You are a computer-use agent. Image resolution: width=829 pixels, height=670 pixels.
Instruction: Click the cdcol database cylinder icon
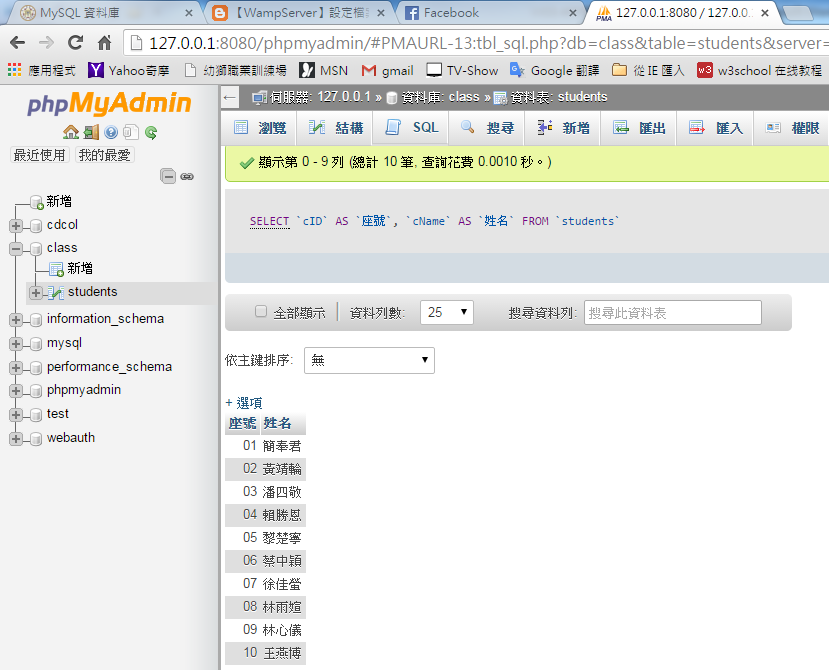pyautogui.click(x=36, y=226)
